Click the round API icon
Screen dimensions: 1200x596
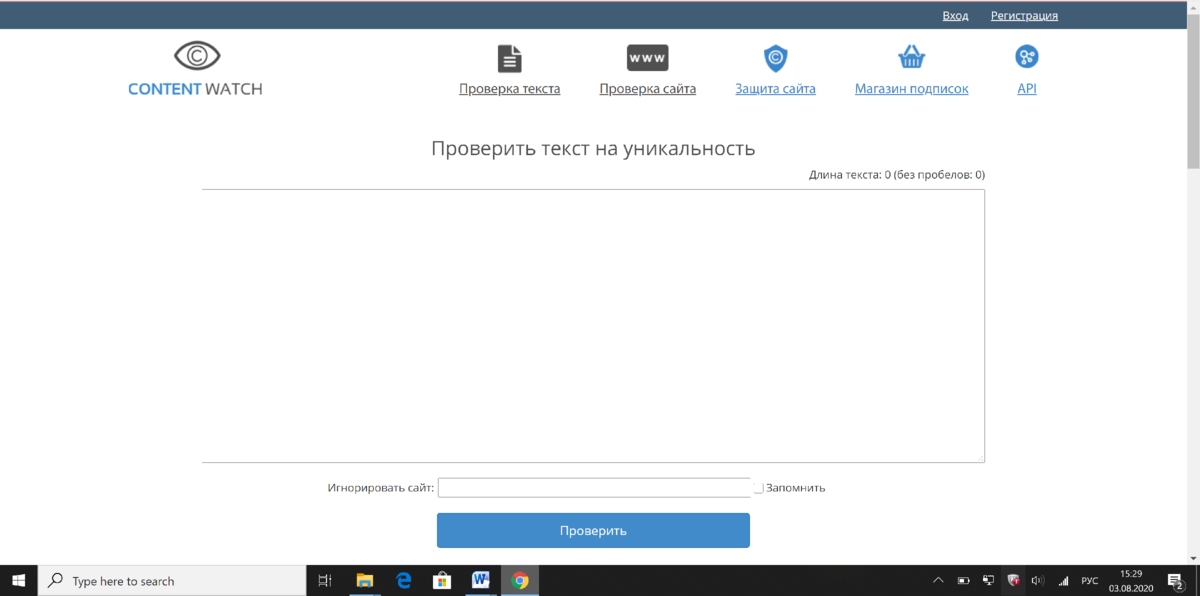coord(1027,57)
